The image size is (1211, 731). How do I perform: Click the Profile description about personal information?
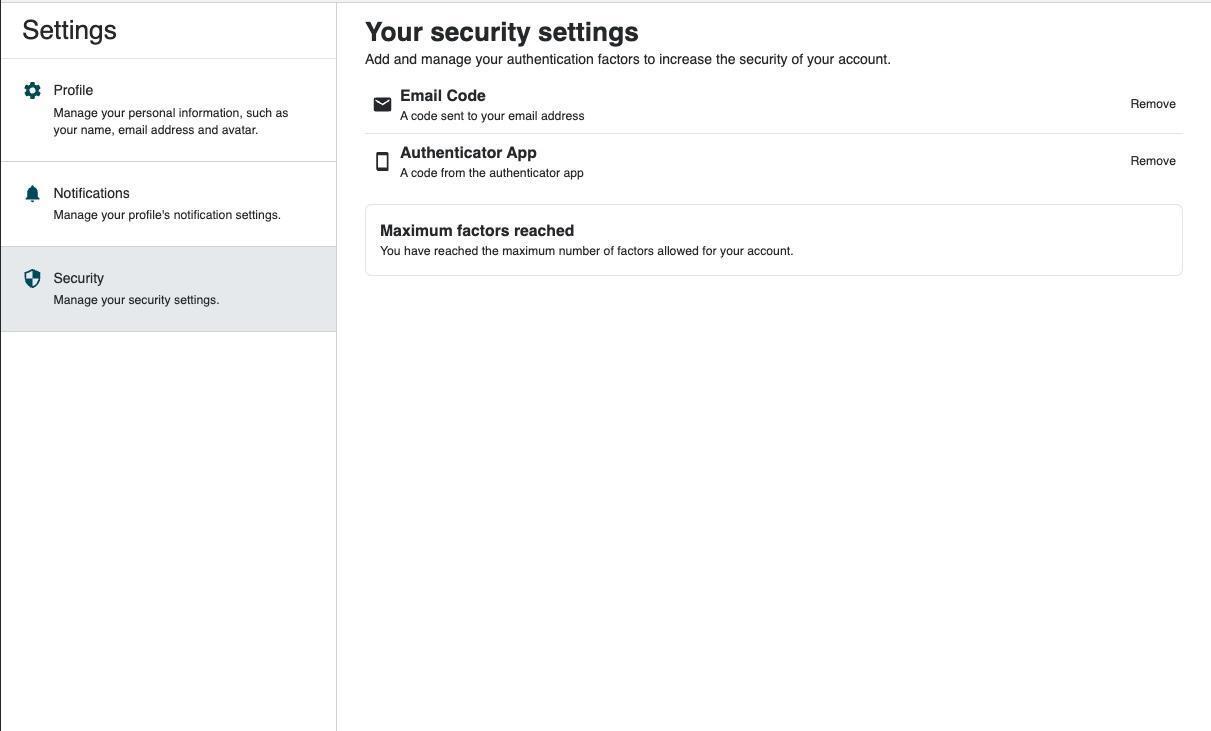click(x=170, y=121)
